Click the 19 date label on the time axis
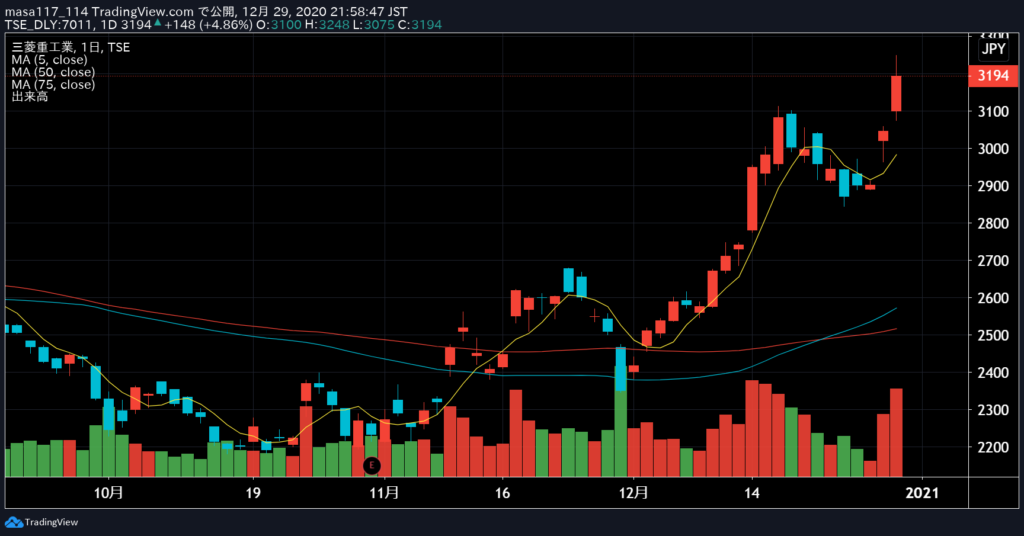Image resolution: width=1024 pixels, height=536 pixels. coord(253,492)
